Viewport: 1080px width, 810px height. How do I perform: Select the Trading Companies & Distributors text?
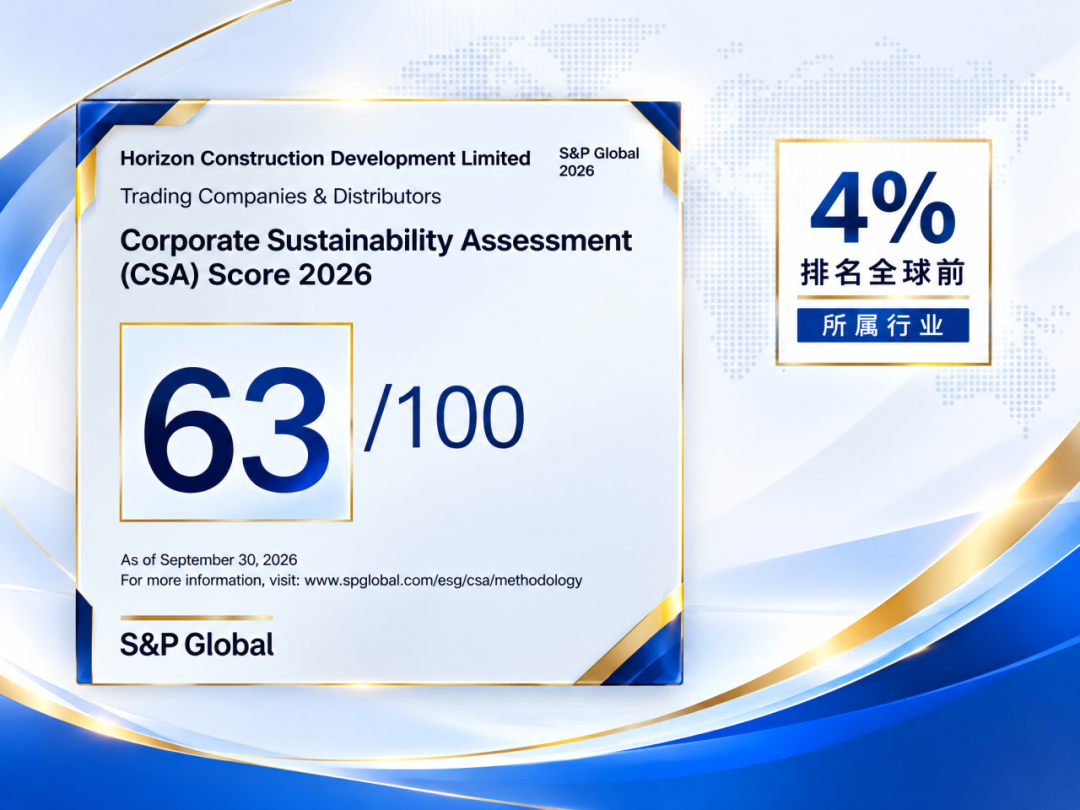pyautogui.click(x=280, y=196)
